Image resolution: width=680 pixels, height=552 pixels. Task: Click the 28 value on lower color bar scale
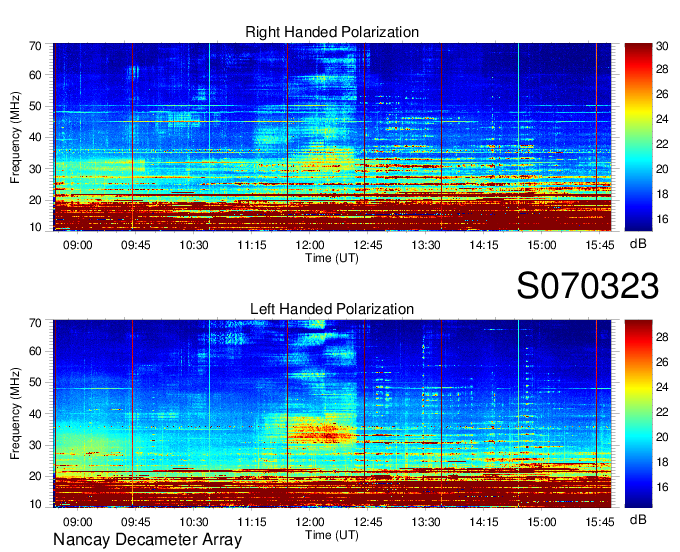tap(662, 337)
